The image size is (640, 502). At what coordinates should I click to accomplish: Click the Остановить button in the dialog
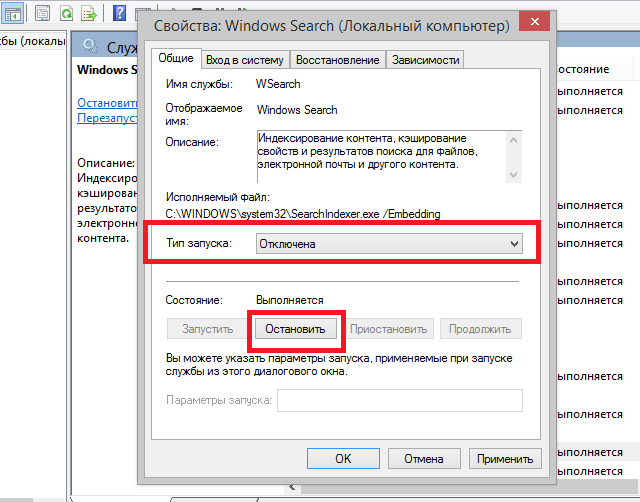(295, 329)
